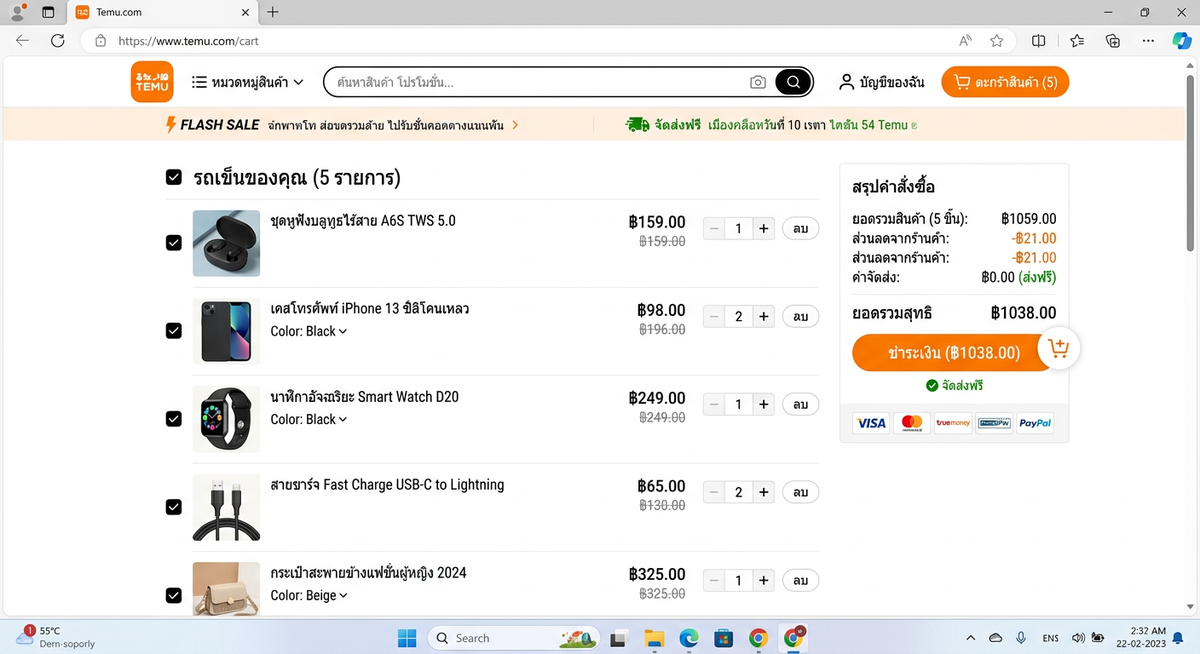Screen dimensions: 1200x654
Task: Click the Temu logo
Action: coord(152,81)
